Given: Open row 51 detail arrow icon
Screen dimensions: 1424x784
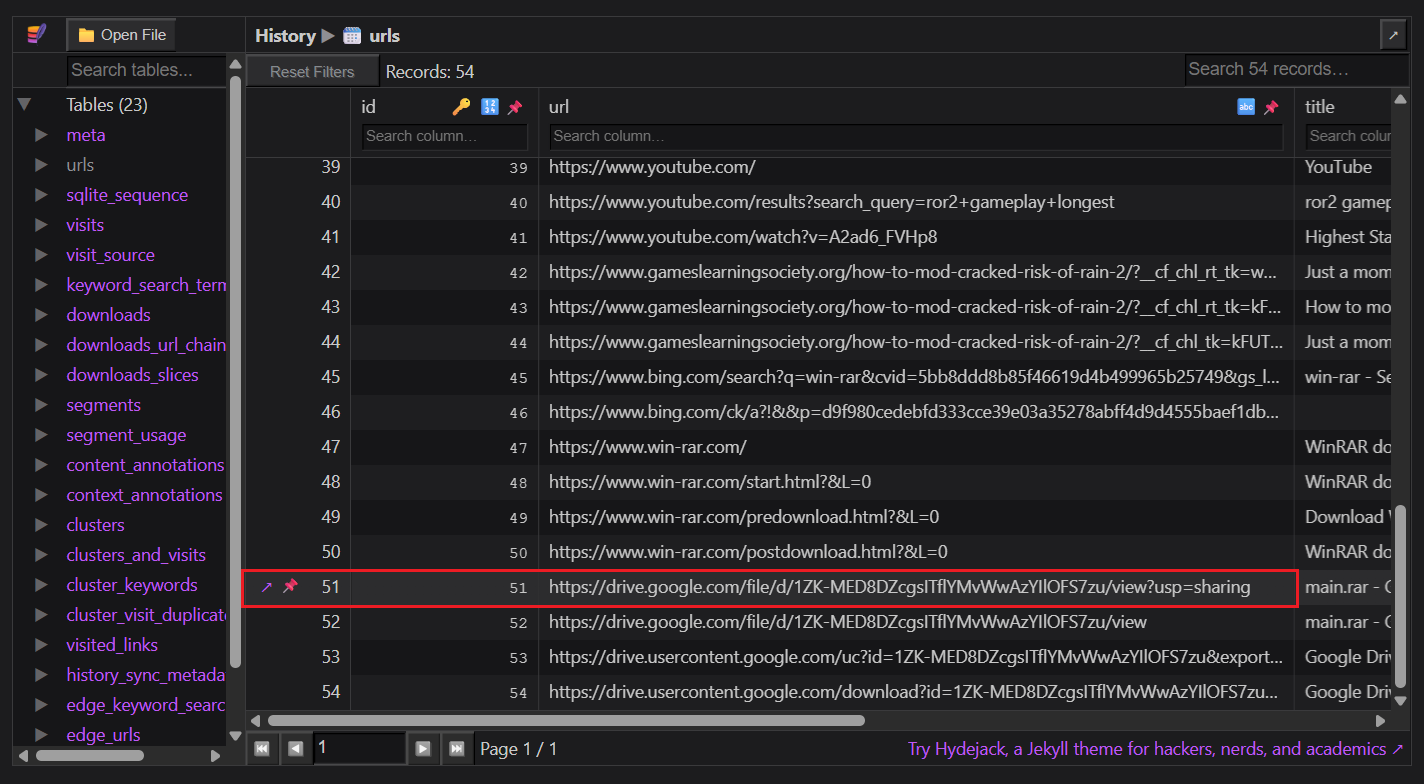Looking at the screenshot, I should tap(266, 587).
